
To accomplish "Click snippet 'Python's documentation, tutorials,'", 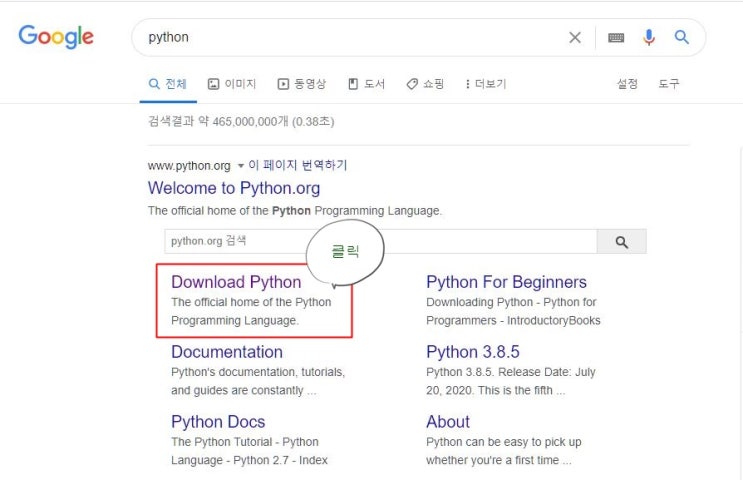I will click(x=258, y=372).
